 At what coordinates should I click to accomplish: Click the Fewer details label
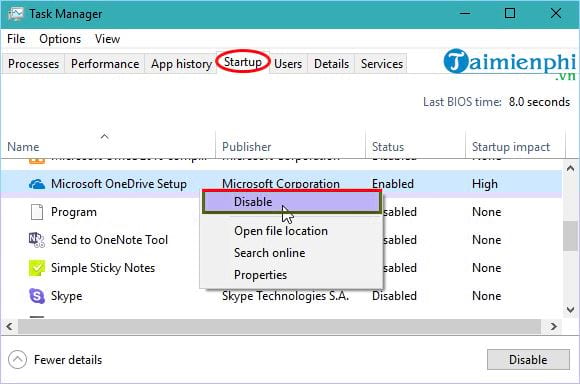(68, 360)
